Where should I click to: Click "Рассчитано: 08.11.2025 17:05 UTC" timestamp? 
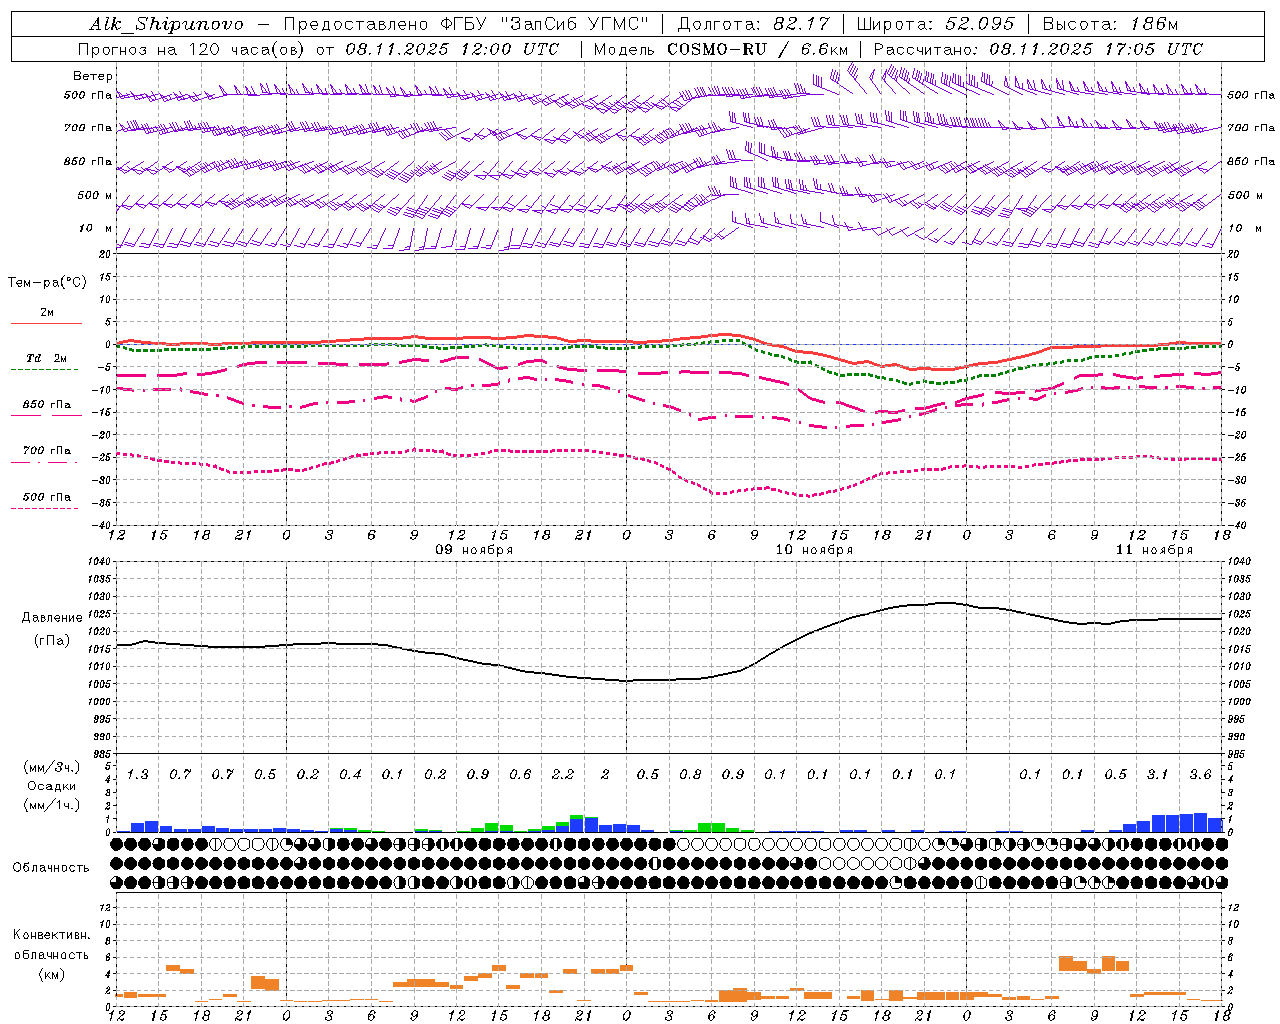[x=1038, y=49]
